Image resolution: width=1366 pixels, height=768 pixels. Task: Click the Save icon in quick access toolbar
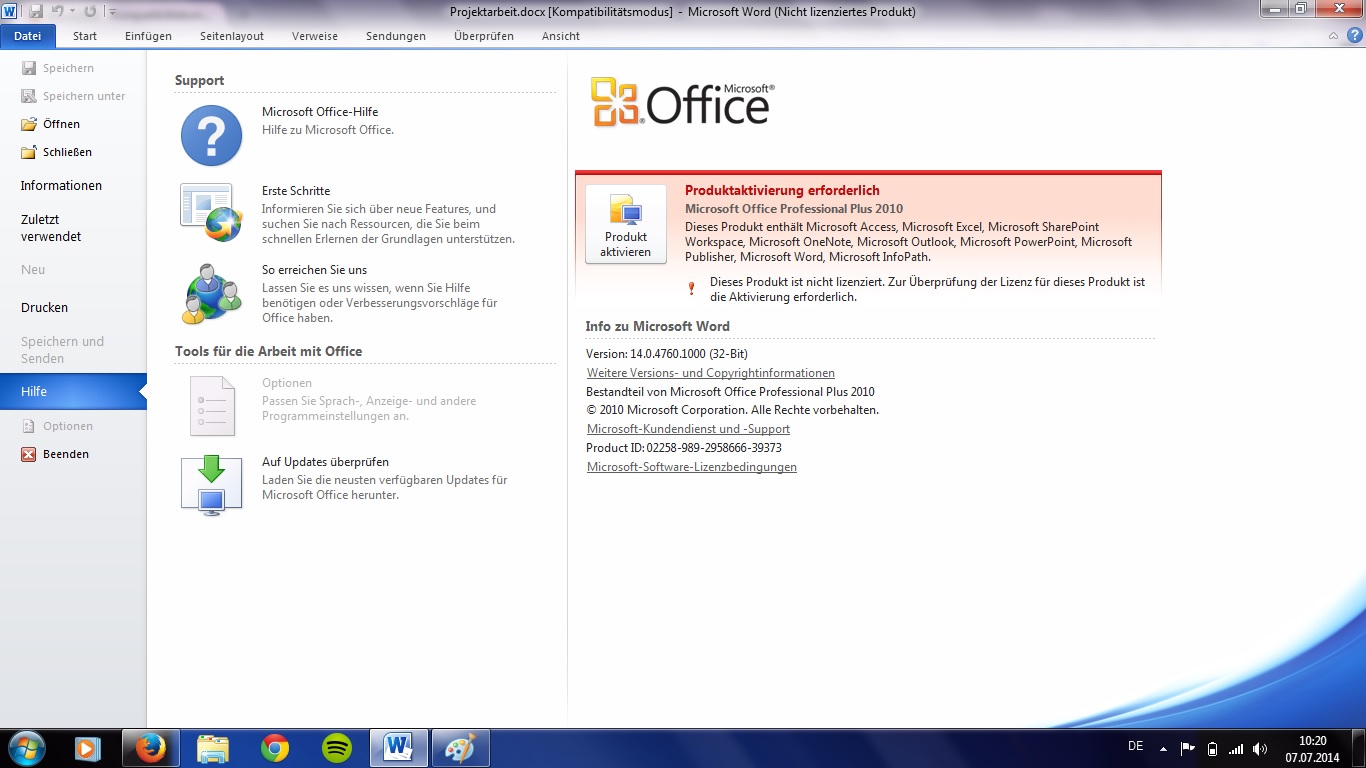point(36,11)
